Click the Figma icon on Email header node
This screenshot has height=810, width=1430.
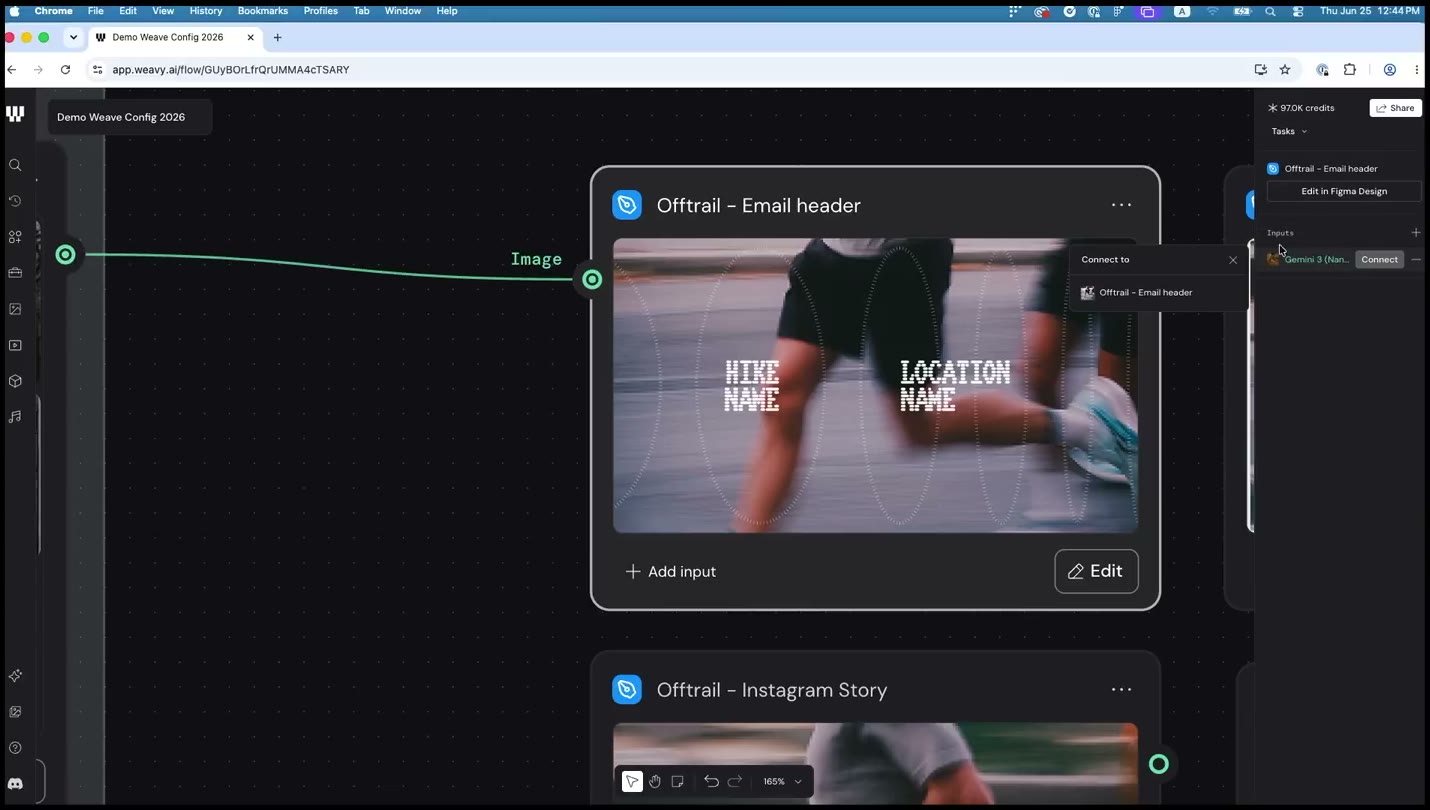click(627, 205)
